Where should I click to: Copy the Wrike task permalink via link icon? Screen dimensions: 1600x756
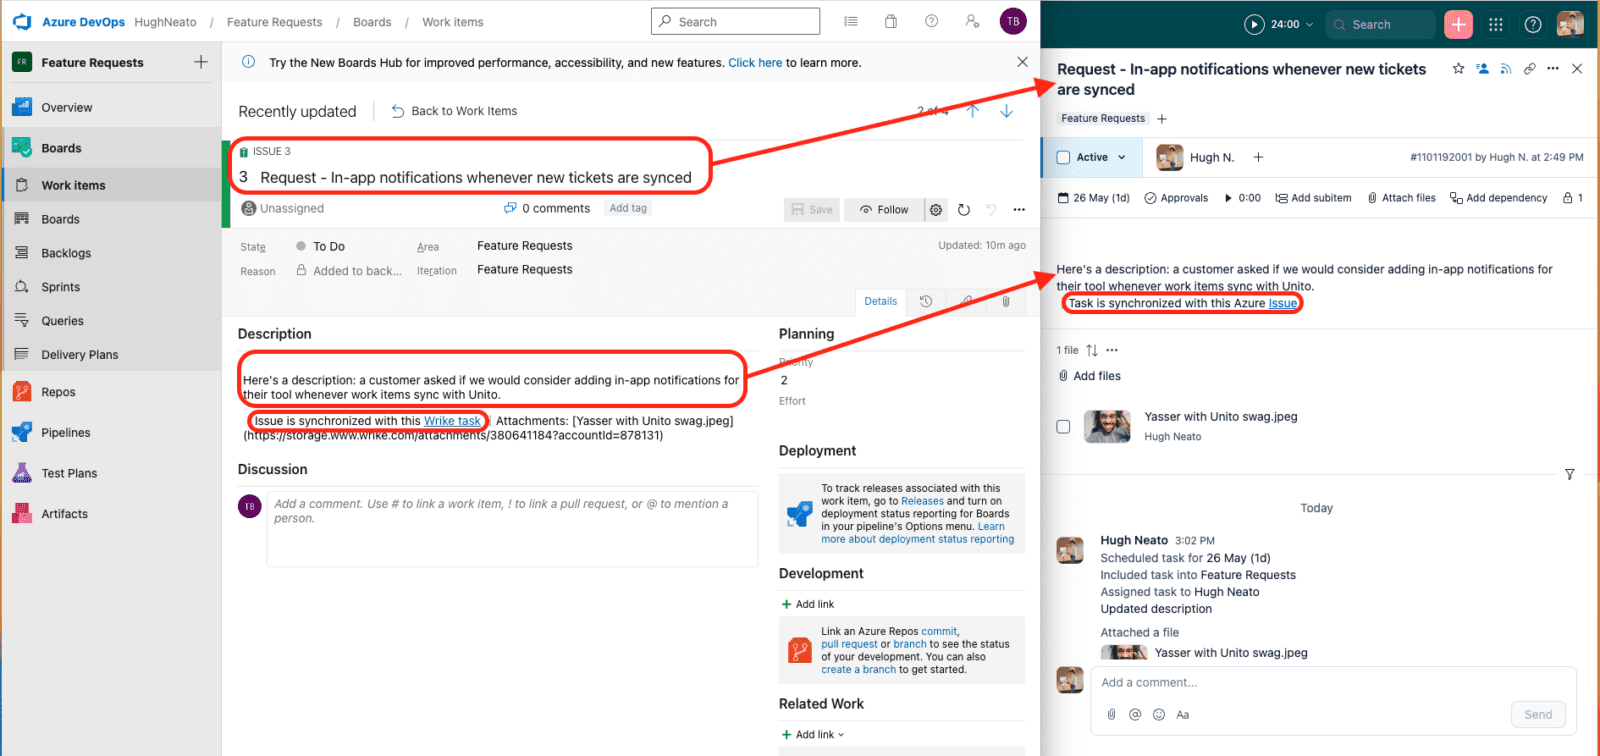[x=1529, y=69]
